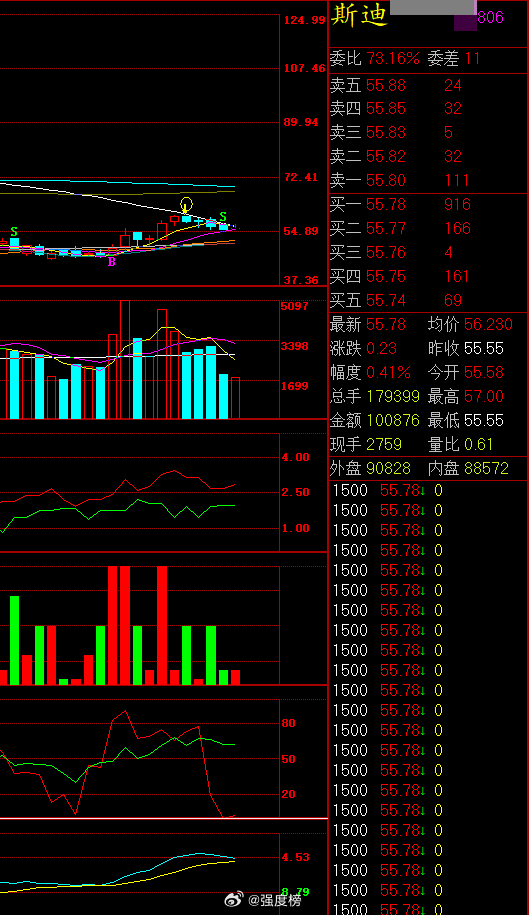Screen dimensions: 529x915
Task: Select the stock name 斯迪 title
Action: click(x=359, y=15)
